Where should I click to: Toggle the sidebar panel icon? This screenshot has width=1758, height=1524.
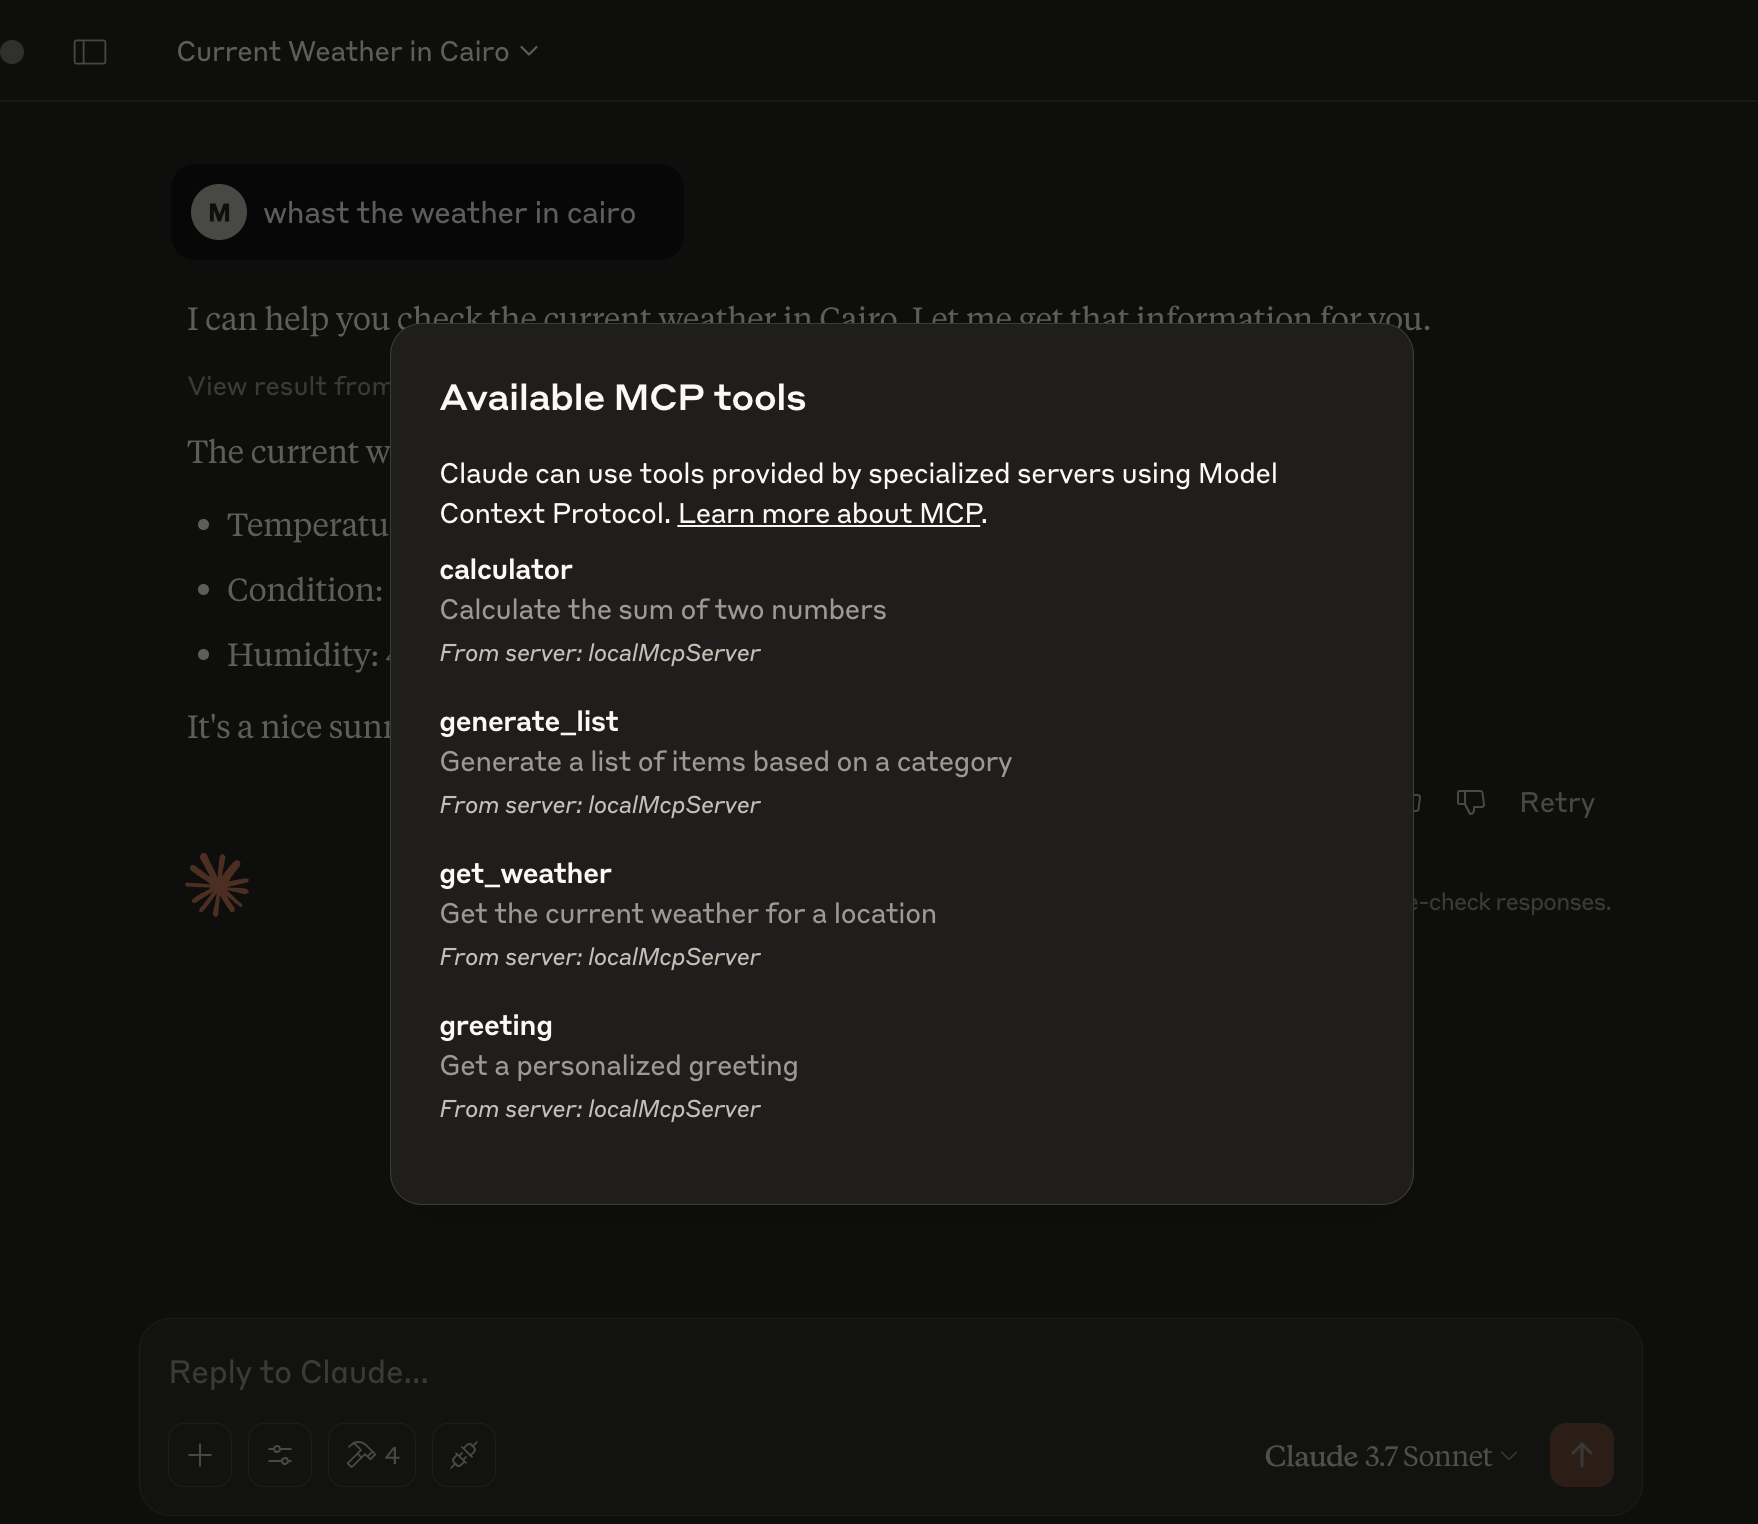click(90, 52)
